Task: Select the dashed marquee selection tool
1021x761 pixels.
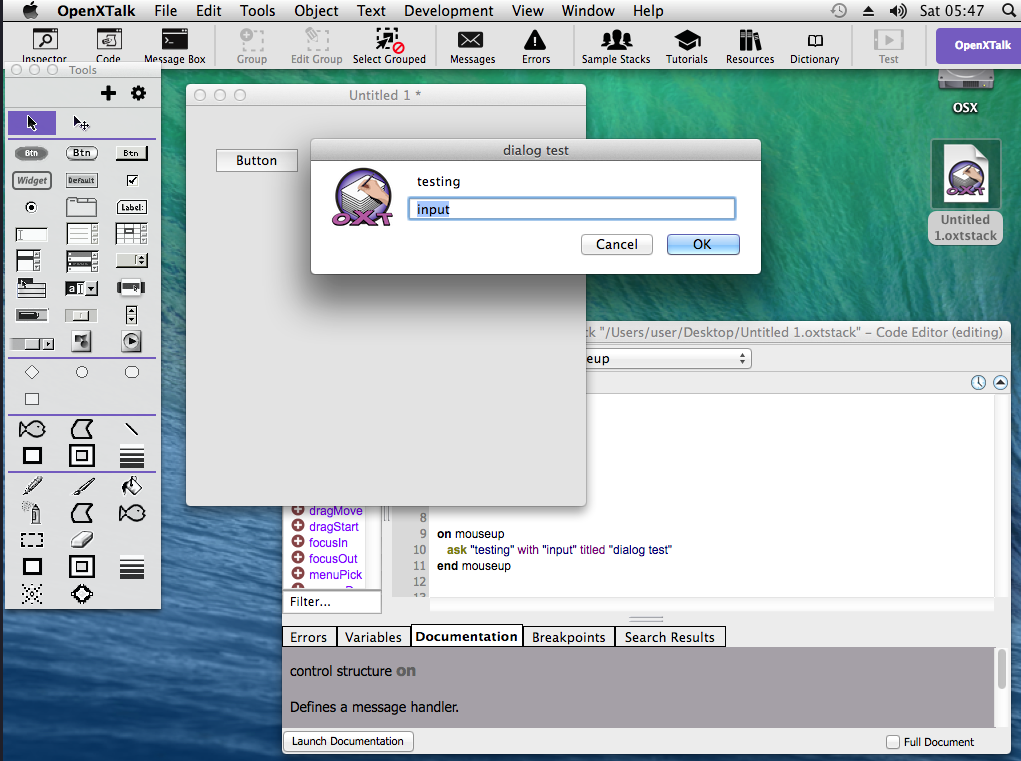Action: pos(32,540)
